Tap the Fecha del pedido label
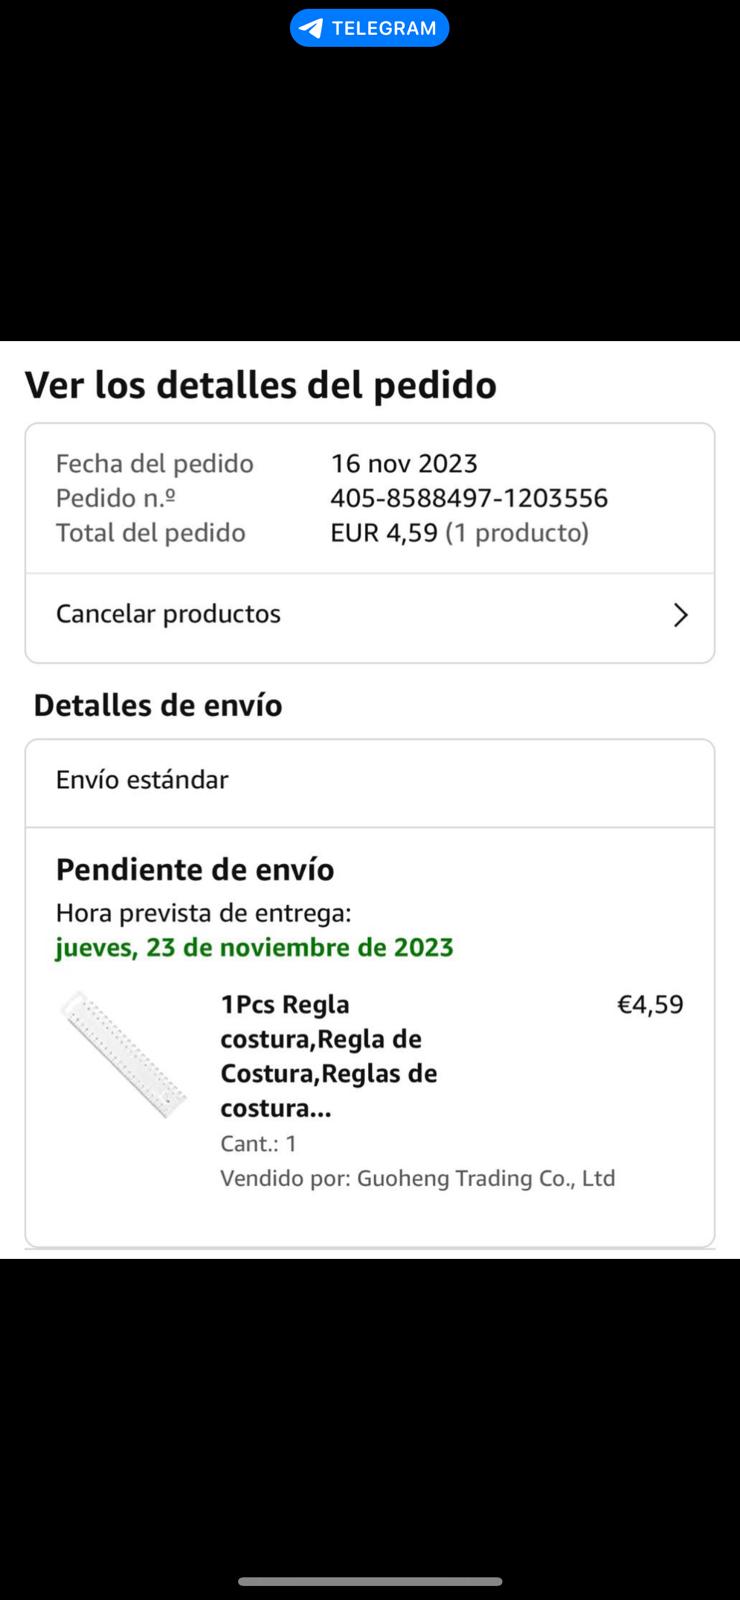This screenshot has width=740, height=1600. [155, 464]
